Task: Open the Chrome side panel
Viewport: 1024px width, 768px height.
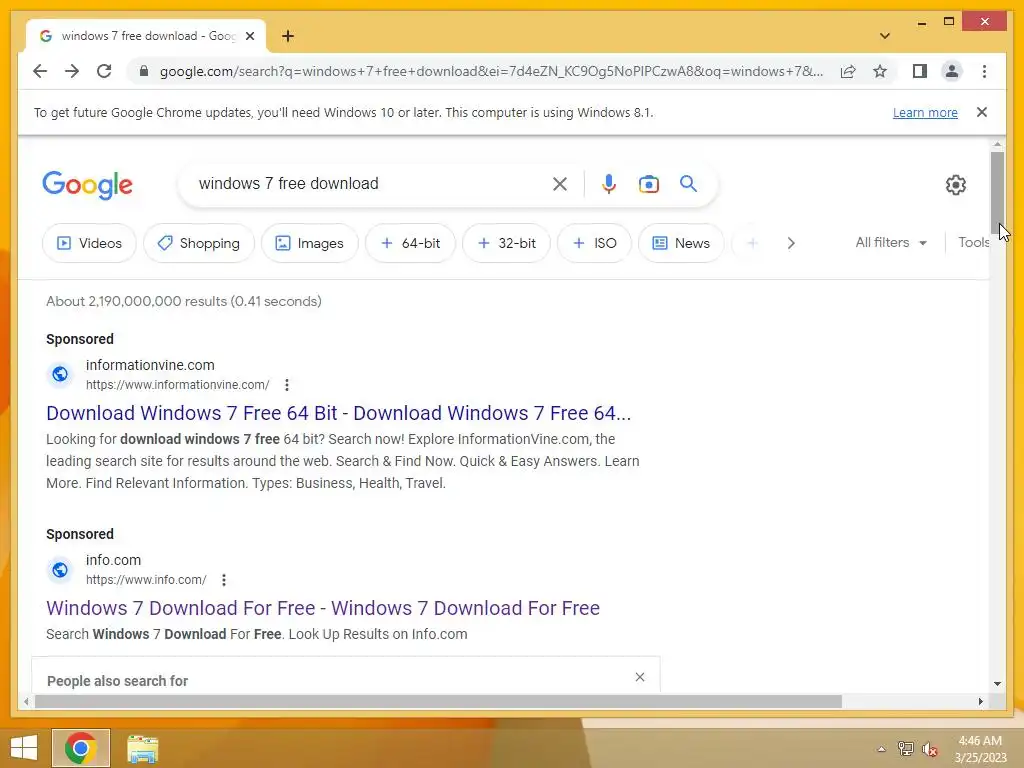Action: coord(920,71)
